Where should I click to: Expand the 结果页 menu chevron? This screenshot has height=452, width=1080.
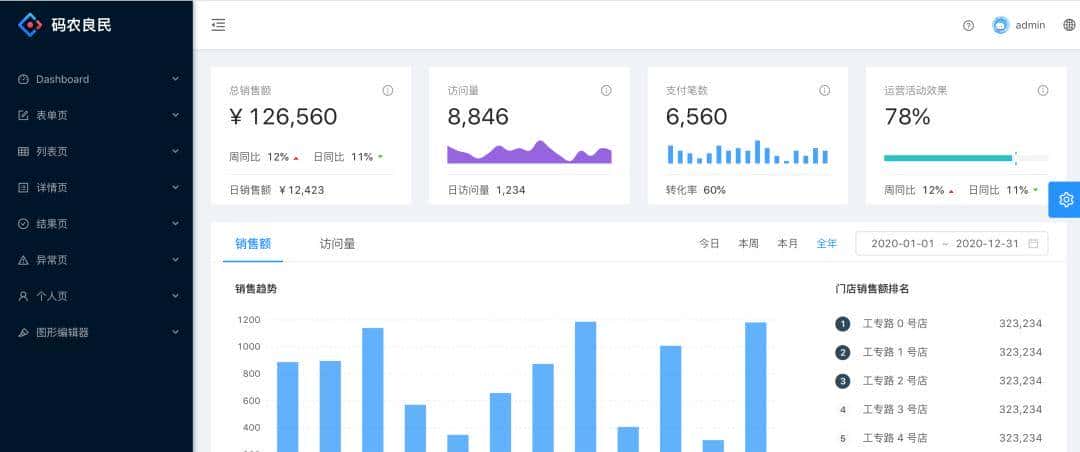(176, 224)
